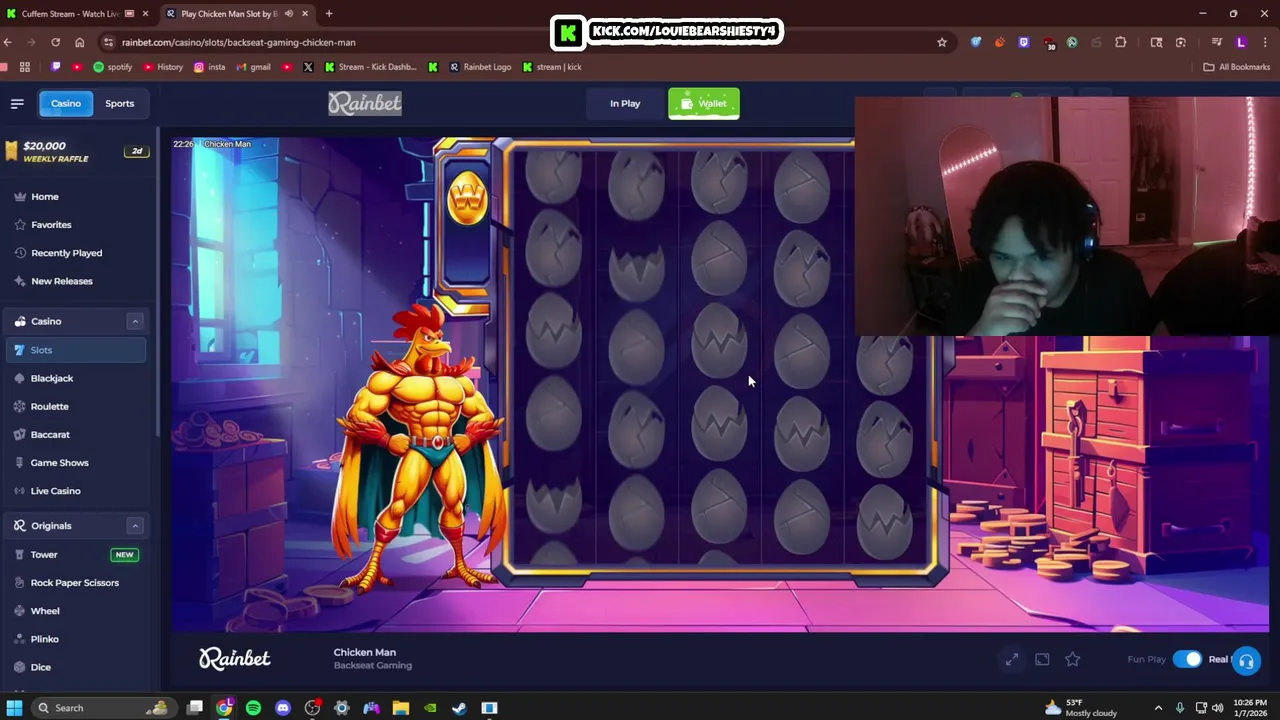Open the $20,000 Weekly Raffle banner
Image resolution: width=1280 pixels, height=720 pixels.
pyautogui.click(x=77, y=151)
